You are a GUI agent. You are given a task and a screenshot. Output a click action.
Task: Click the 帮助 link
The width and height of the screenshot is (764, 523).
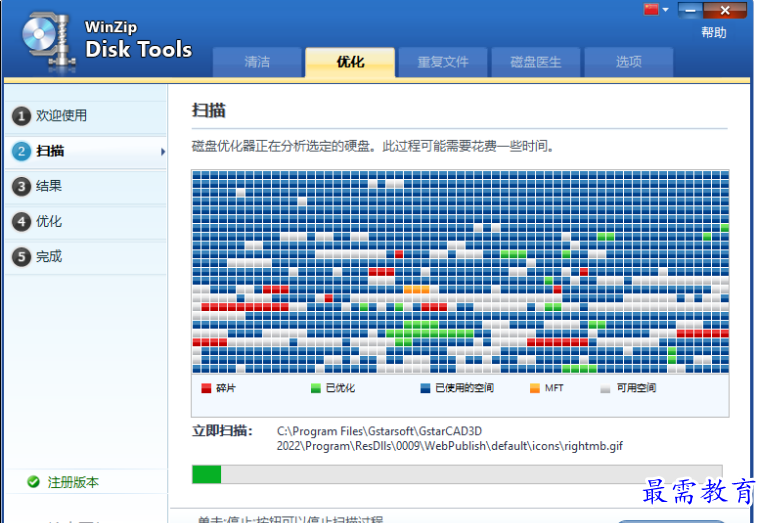713,33
